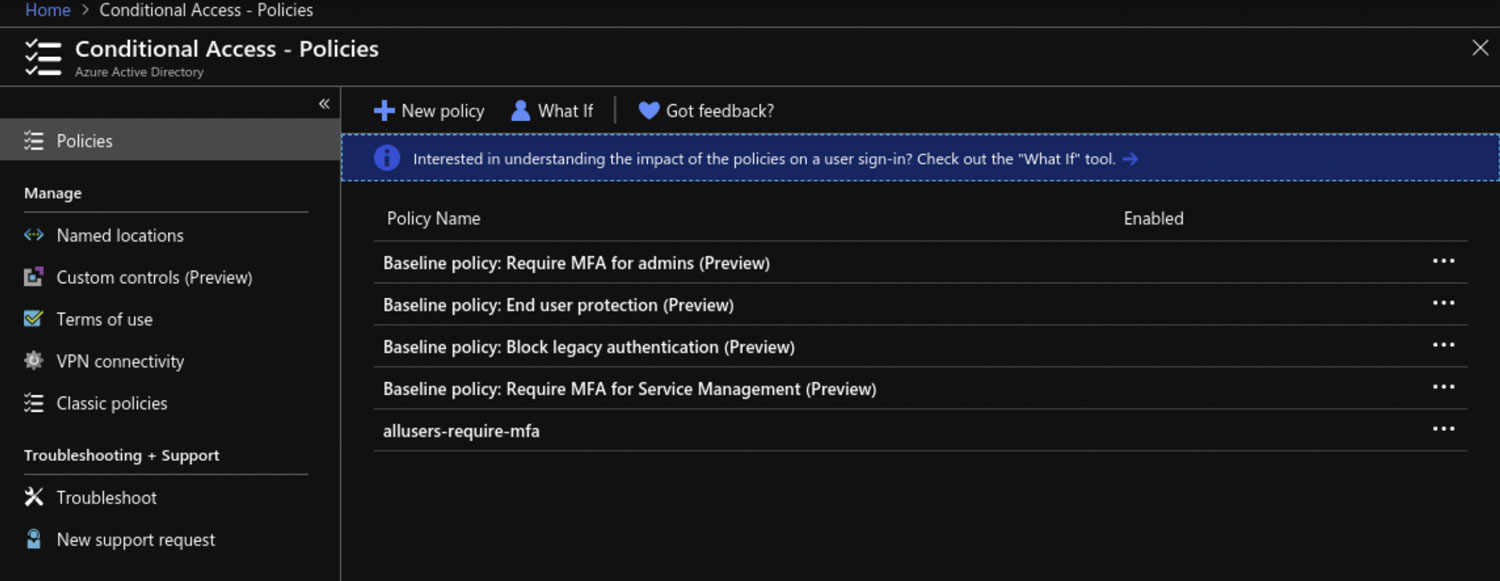Click the Custom controls icon
The height and width of the screenshot is (581, 1500).
click(34, 277)
